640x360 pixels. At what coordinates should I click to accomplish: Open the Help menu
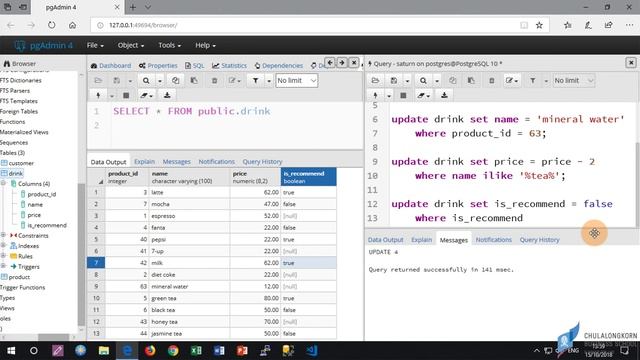[205, 45]
